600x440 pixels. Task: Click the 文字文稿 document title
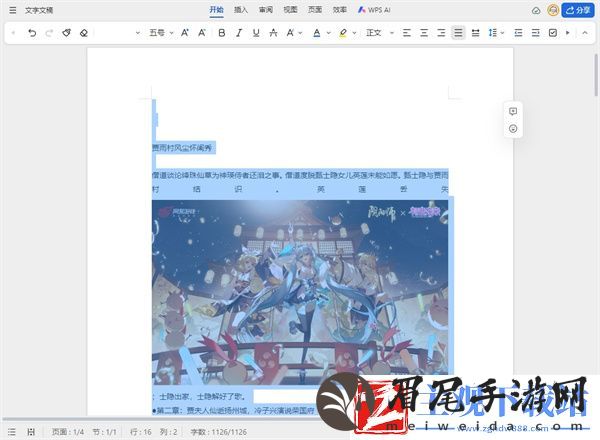click(39, 10)
